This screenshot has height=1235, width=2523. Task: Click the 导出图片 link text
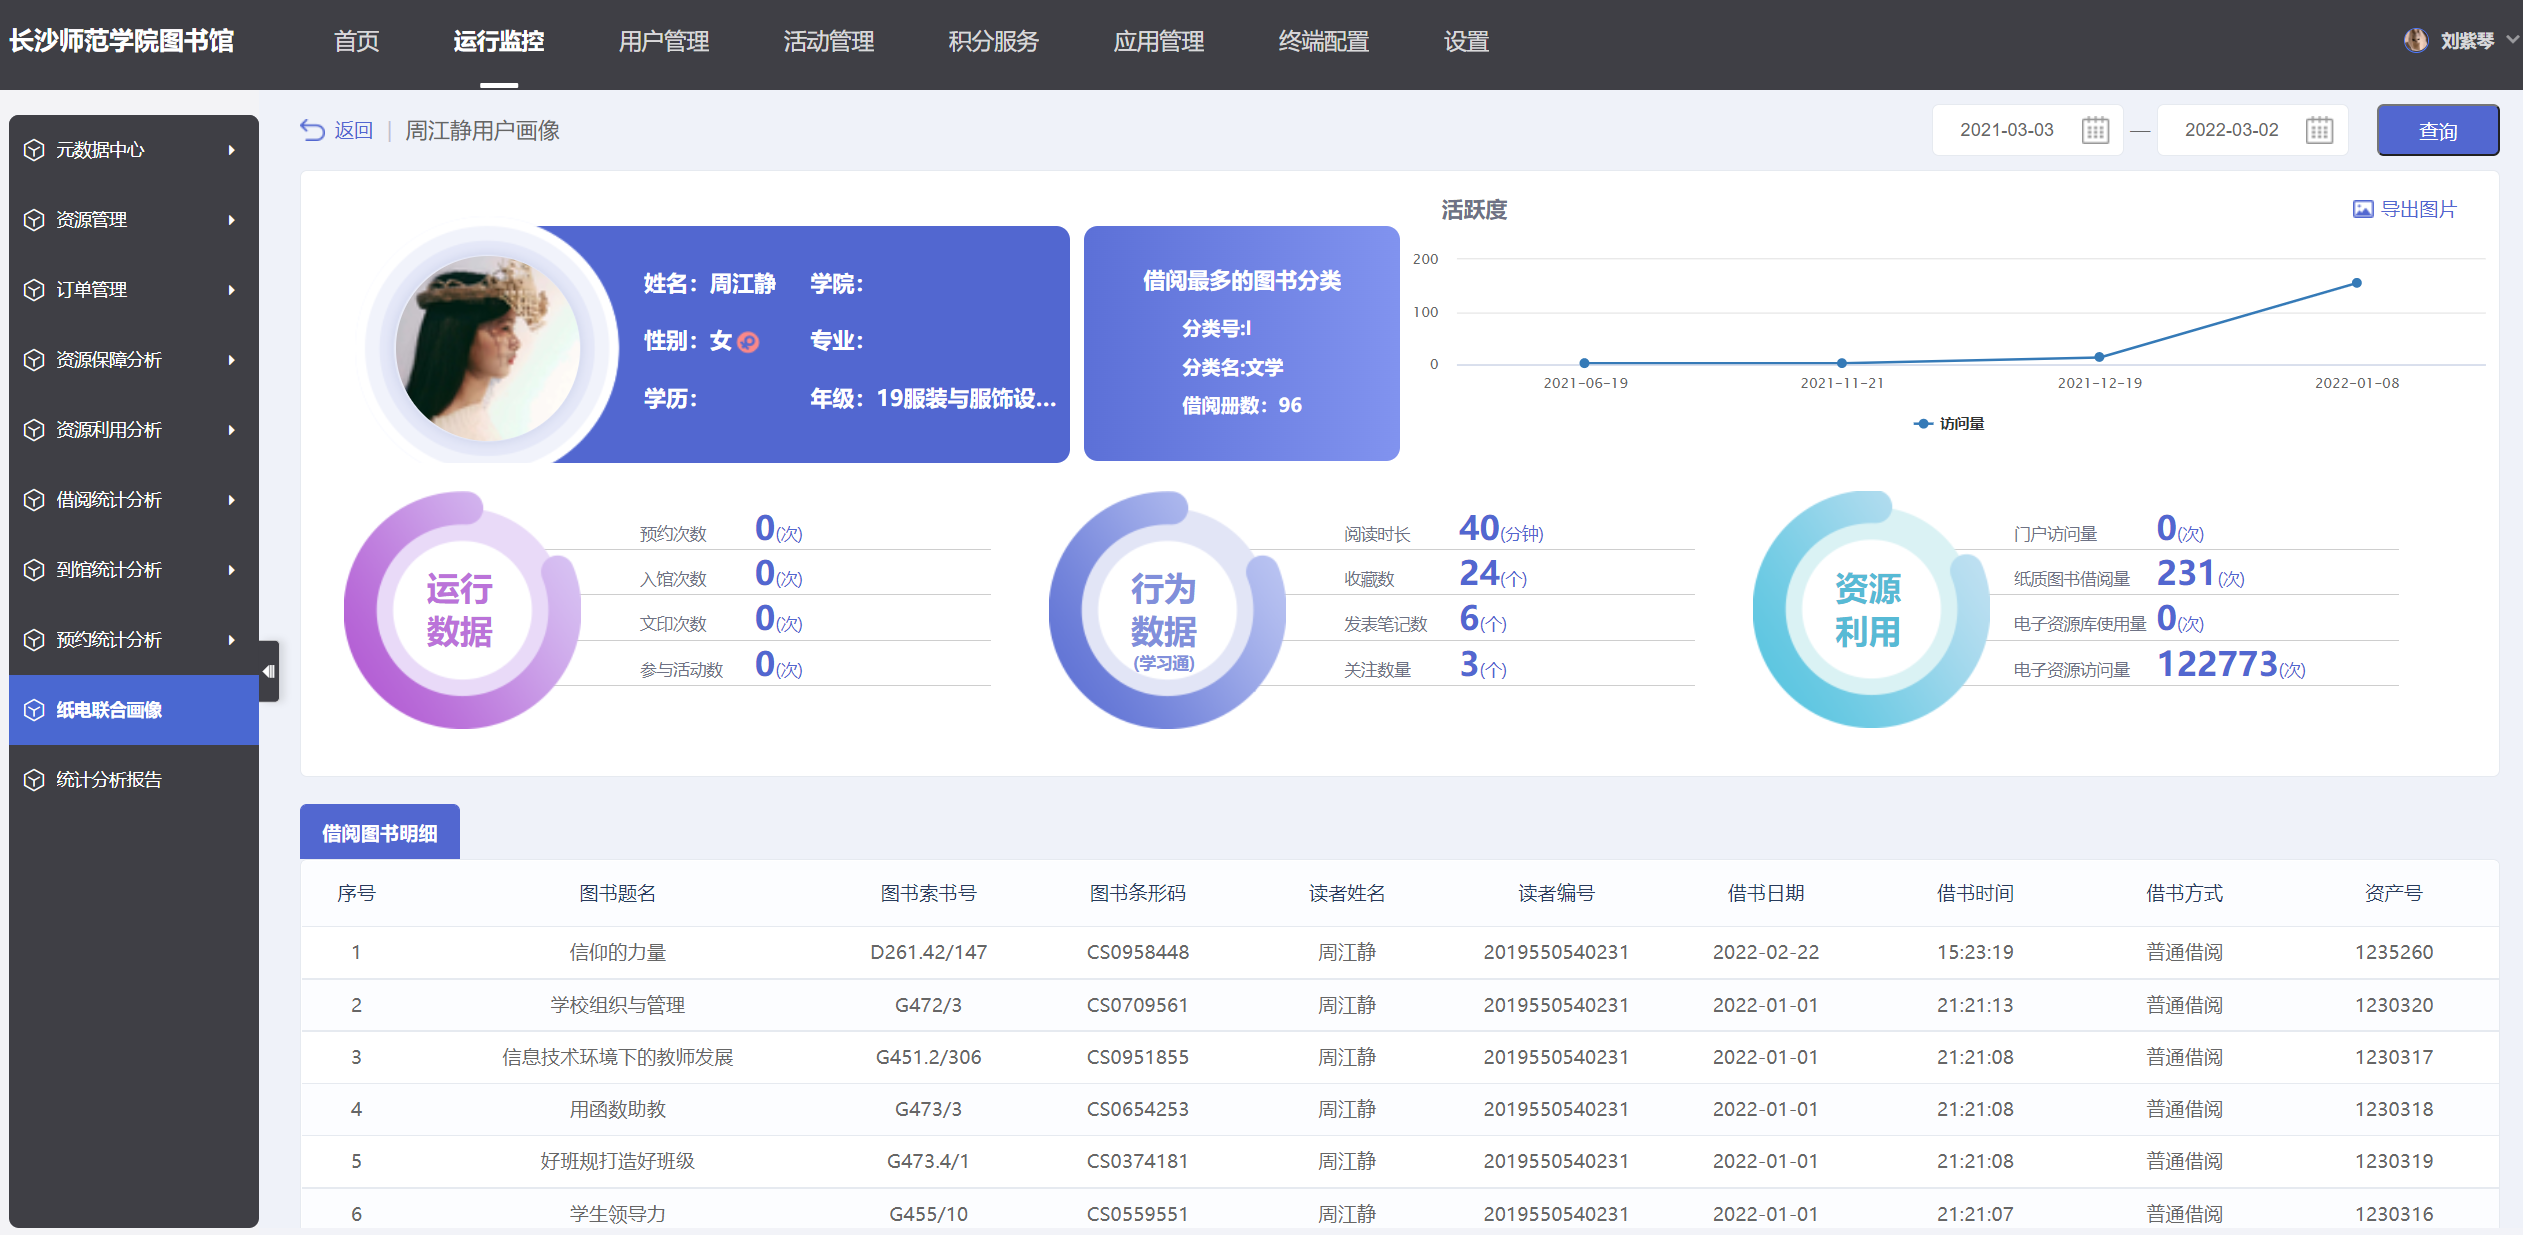click(x=2418, y=209)
